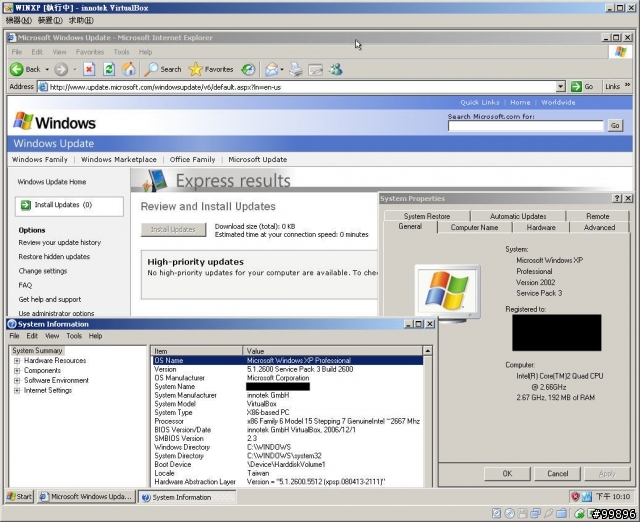Click Go next to Microsoft.com search box

pos(615,126)
